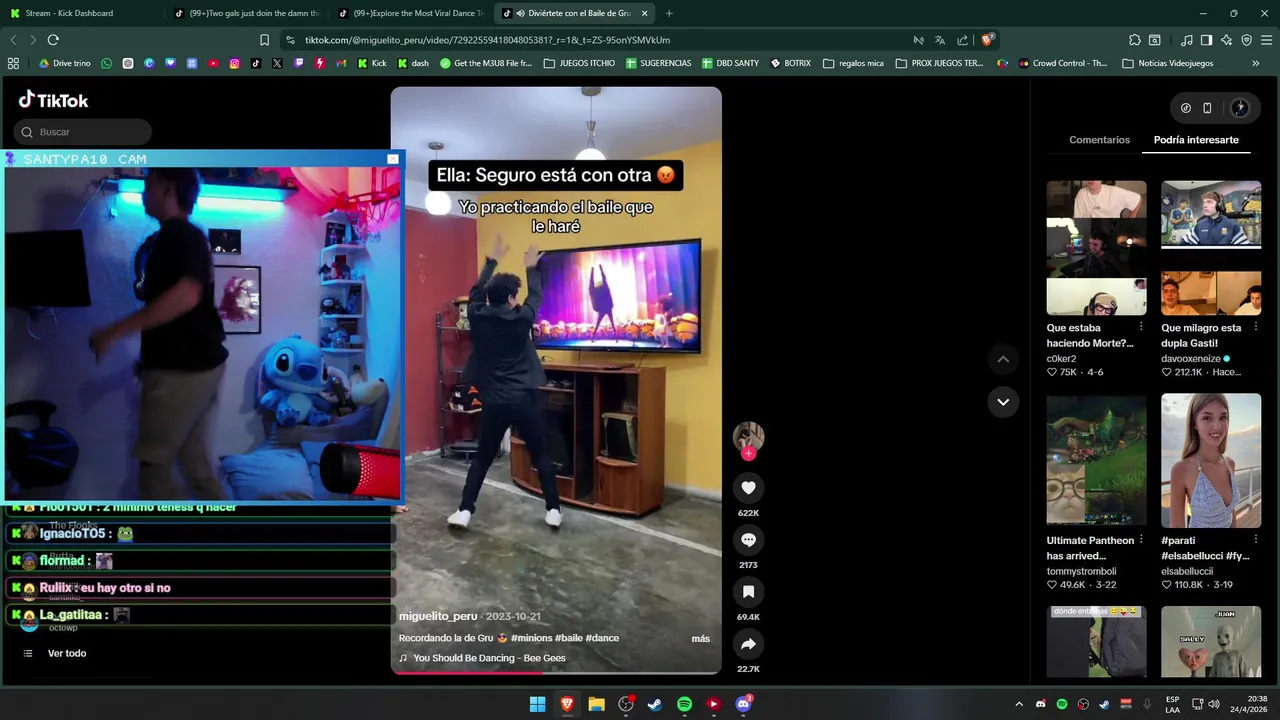
Task: Click the video progress bar
Action: (x=556, y=672)
